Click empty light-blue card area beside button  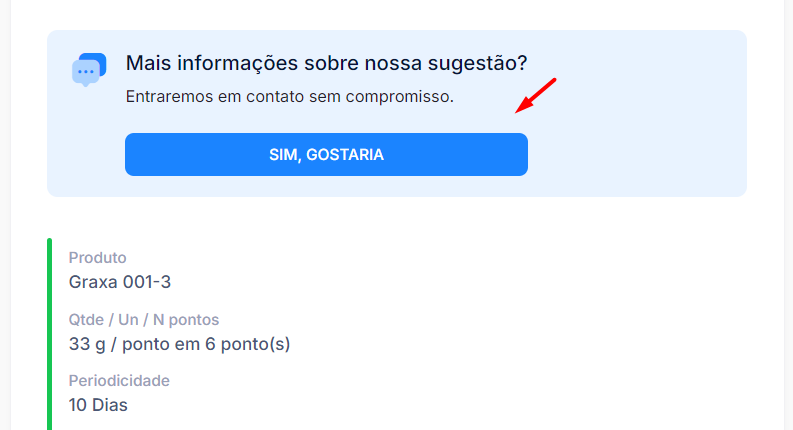coord(637,154)
